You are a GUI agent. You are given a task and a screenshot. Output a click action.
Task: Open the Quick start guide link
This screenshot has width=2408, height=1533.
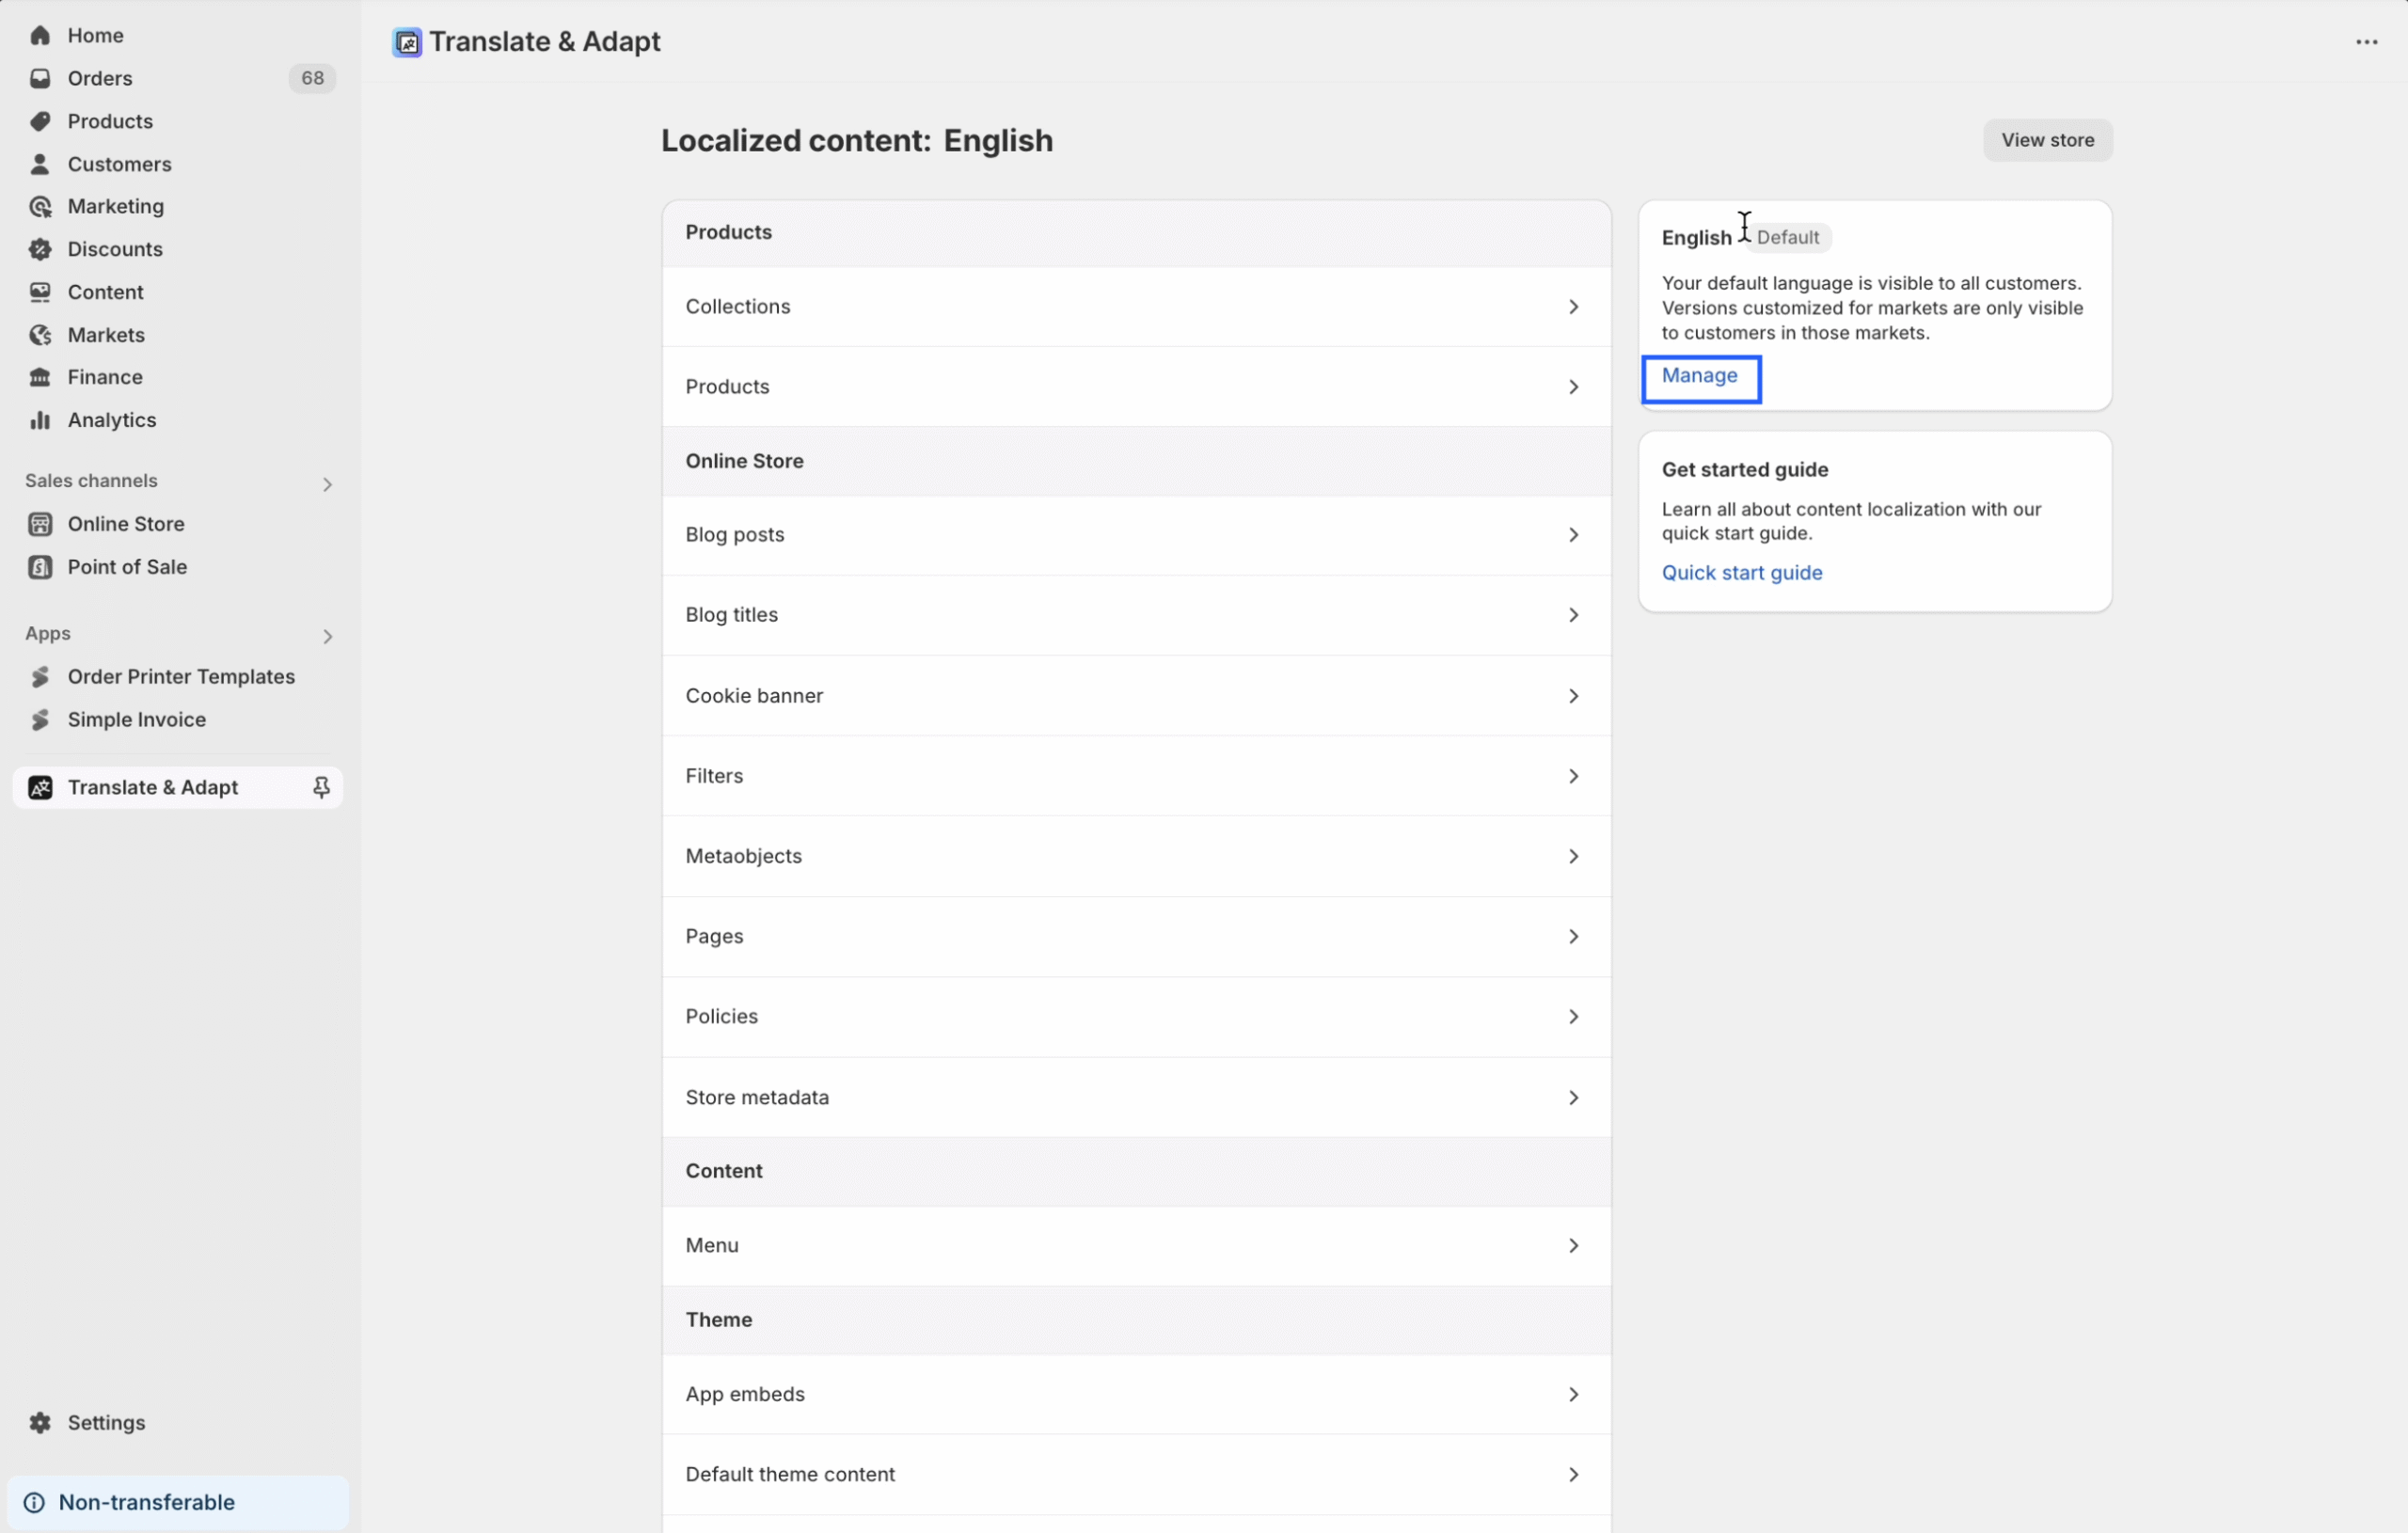coord(1742,573)
